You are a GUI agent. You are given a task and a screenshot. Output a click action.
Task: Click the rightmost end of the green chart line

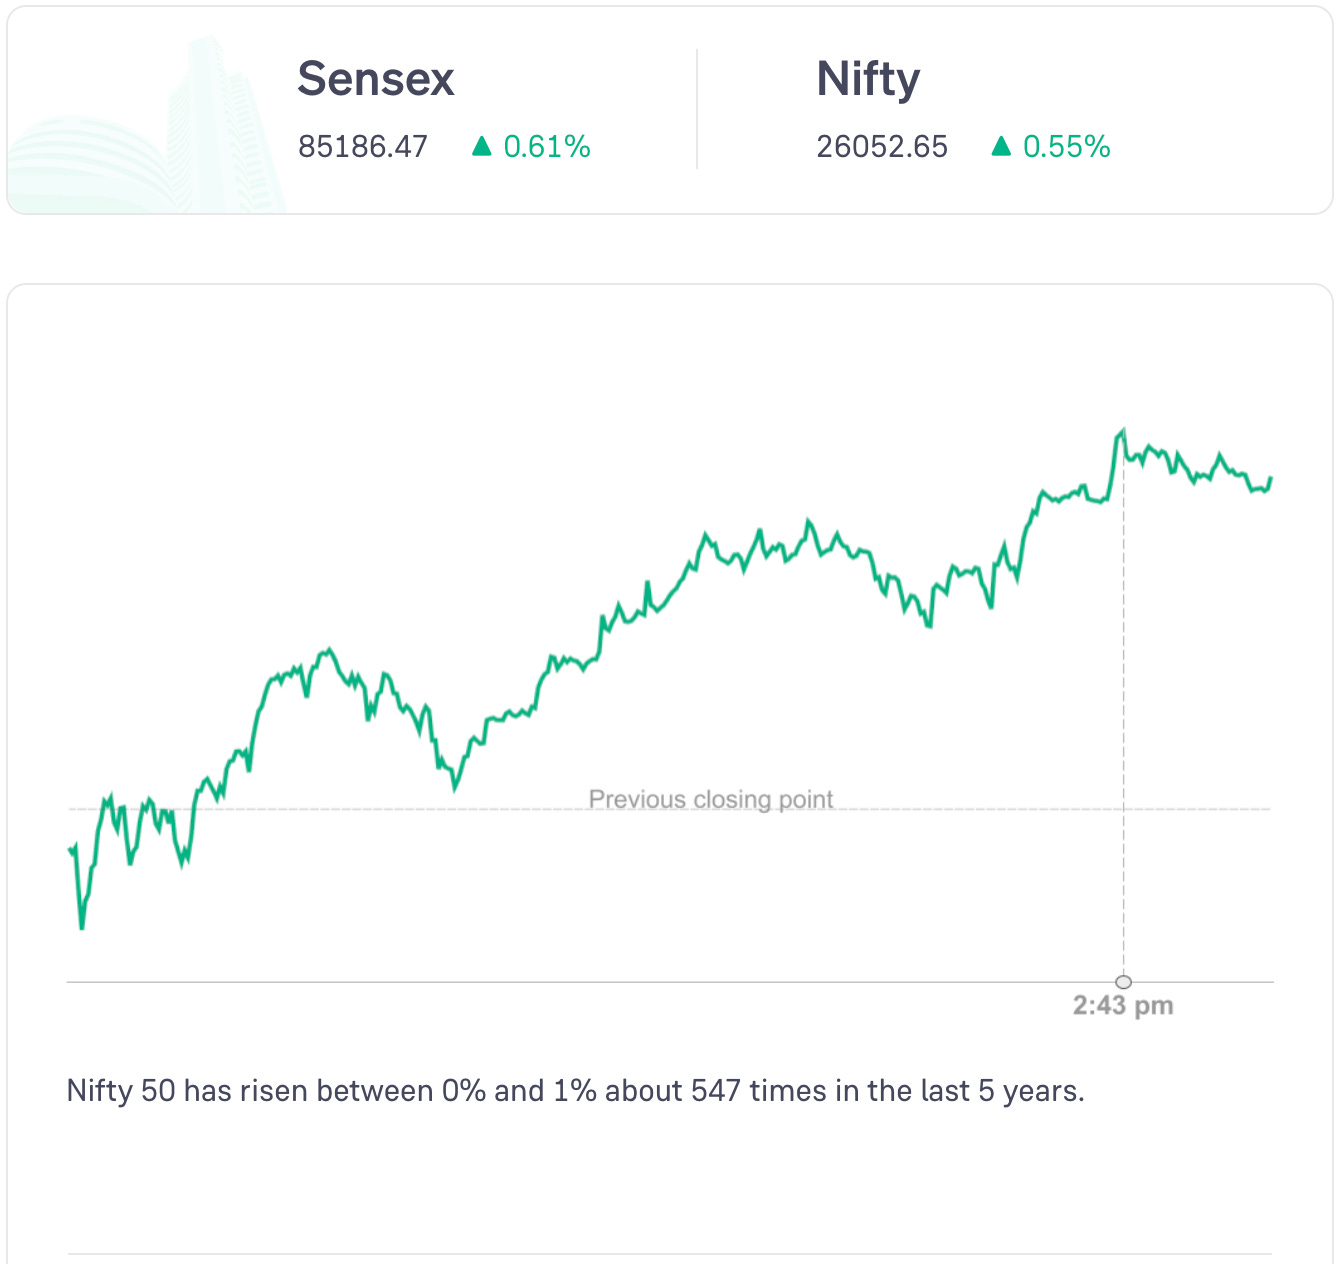pyautogui.click(x=1270, y=479)
